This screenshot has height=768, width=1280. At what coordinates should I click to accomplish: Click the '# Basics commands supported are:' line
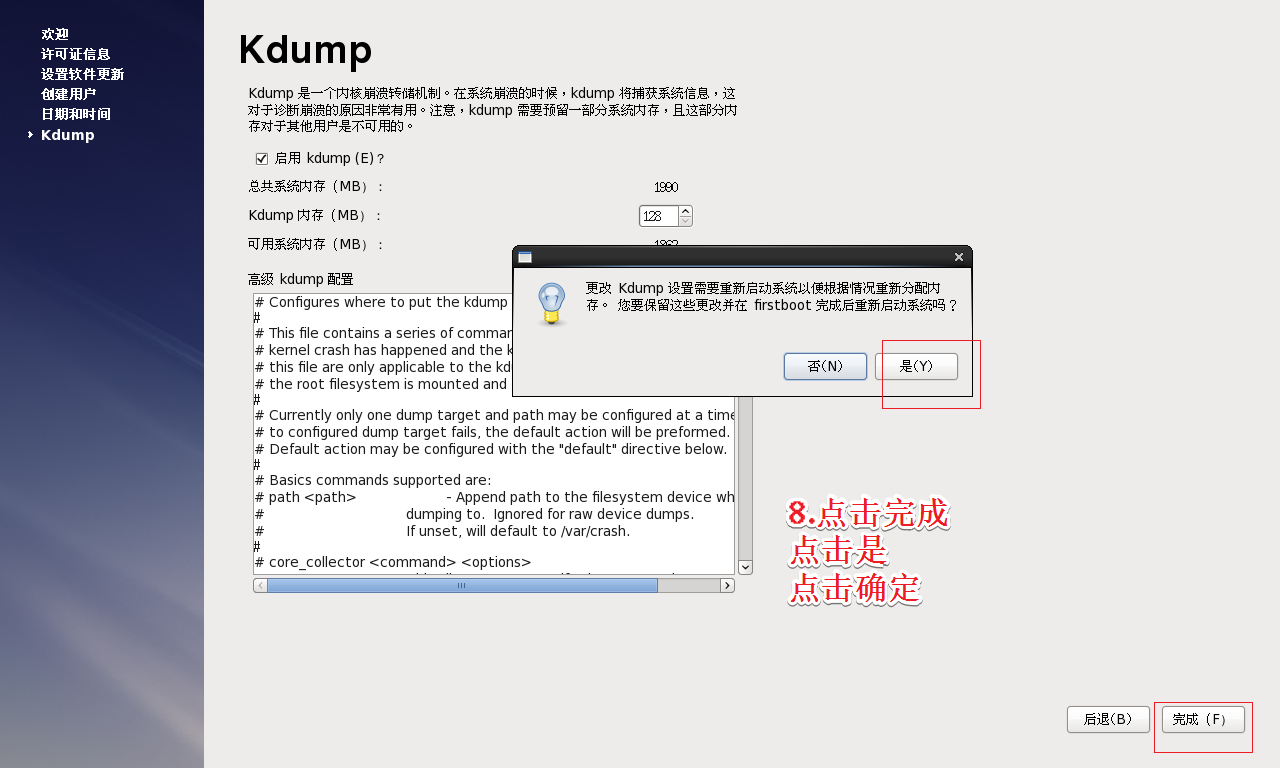click(x=373, y=480)
